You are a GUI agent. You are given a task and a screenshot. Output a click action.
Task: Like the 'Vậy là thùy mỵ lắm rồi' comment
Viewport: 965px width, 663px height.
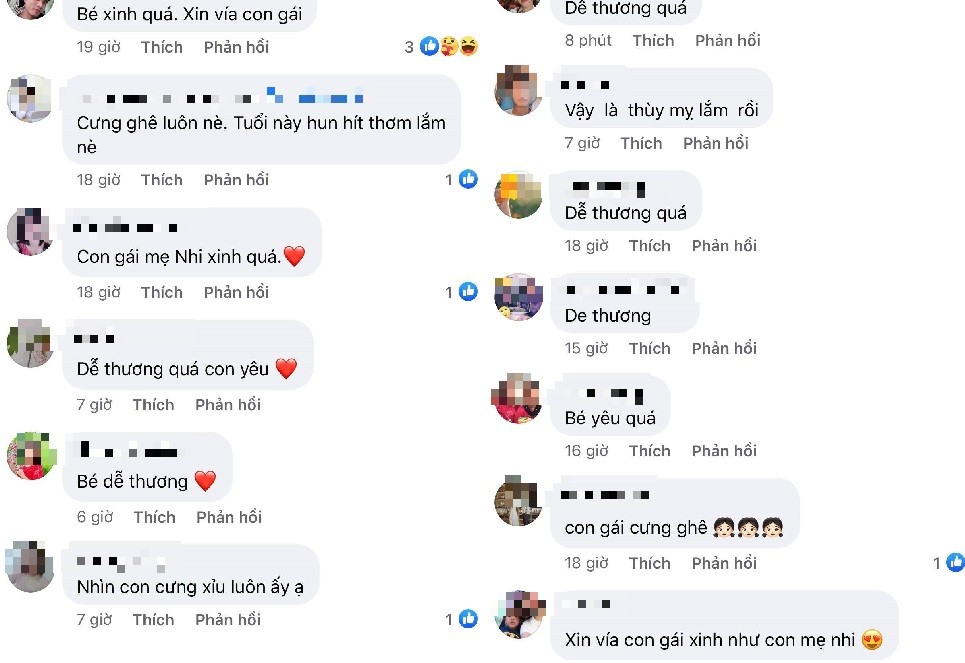(x=641, y=143)
